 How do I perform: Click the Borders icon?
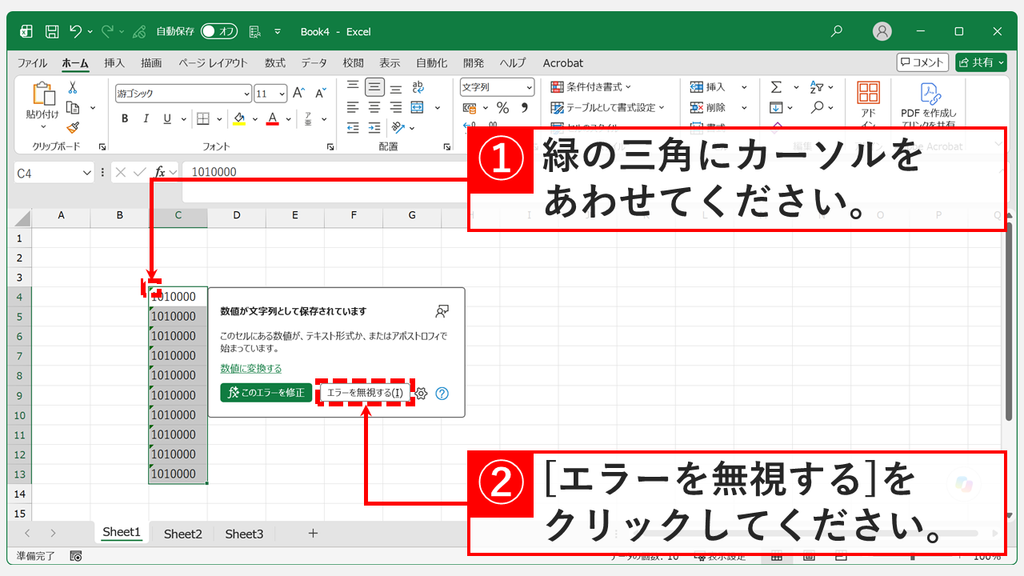click(x=203, y=118)
